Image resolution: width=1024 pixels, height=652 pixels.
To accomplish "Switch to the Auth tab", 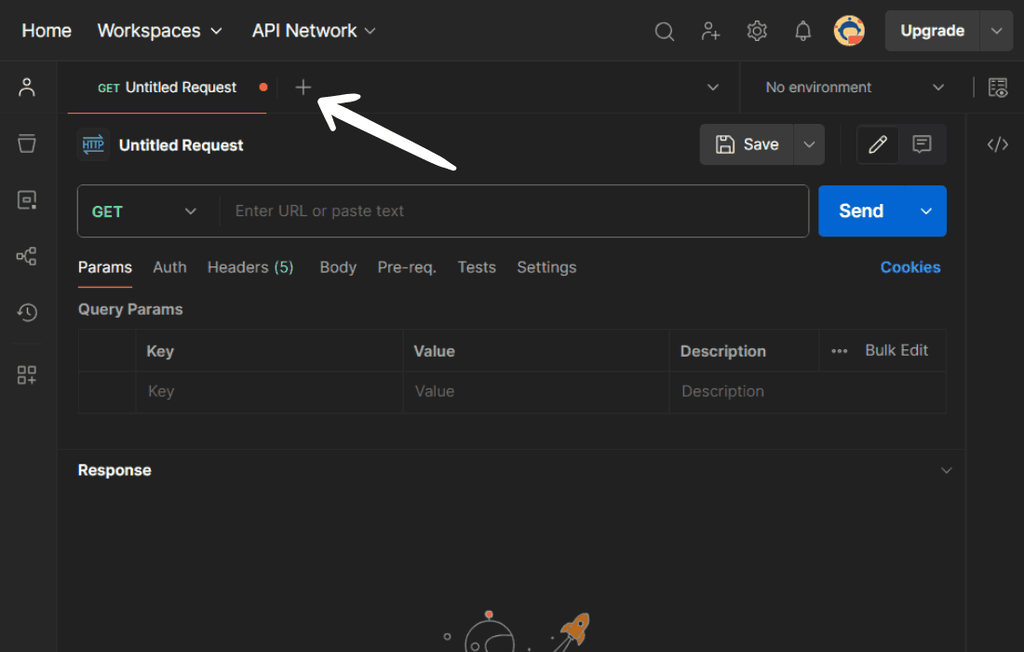I will coord(170,267).
